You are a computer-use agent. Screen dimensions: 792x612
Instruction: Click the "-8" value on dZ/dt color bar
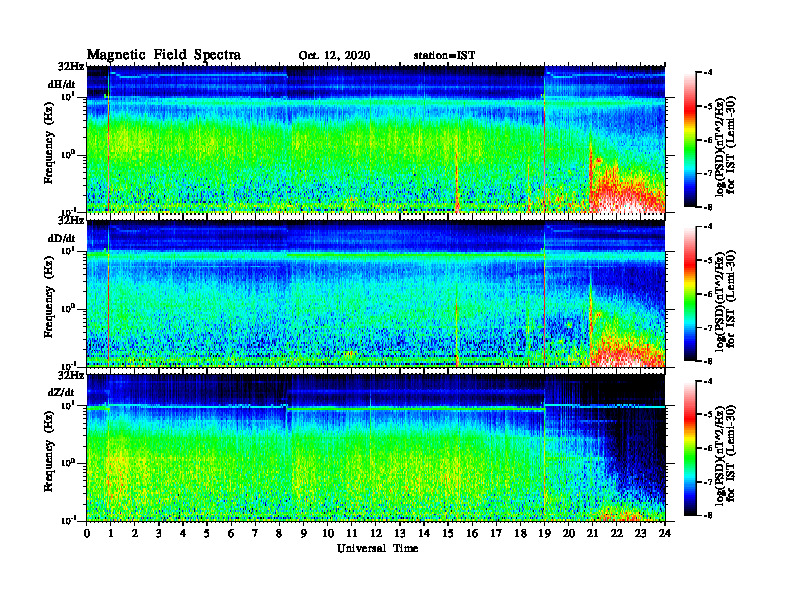pos(708,516)
